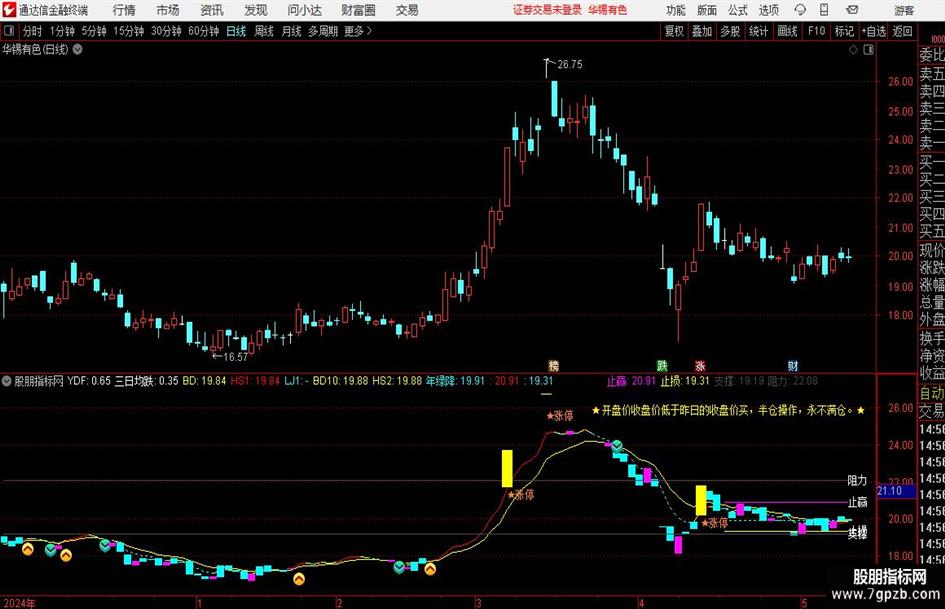Click the 26.75 high price label
945x609 pixels.
[x=570, y=65]
